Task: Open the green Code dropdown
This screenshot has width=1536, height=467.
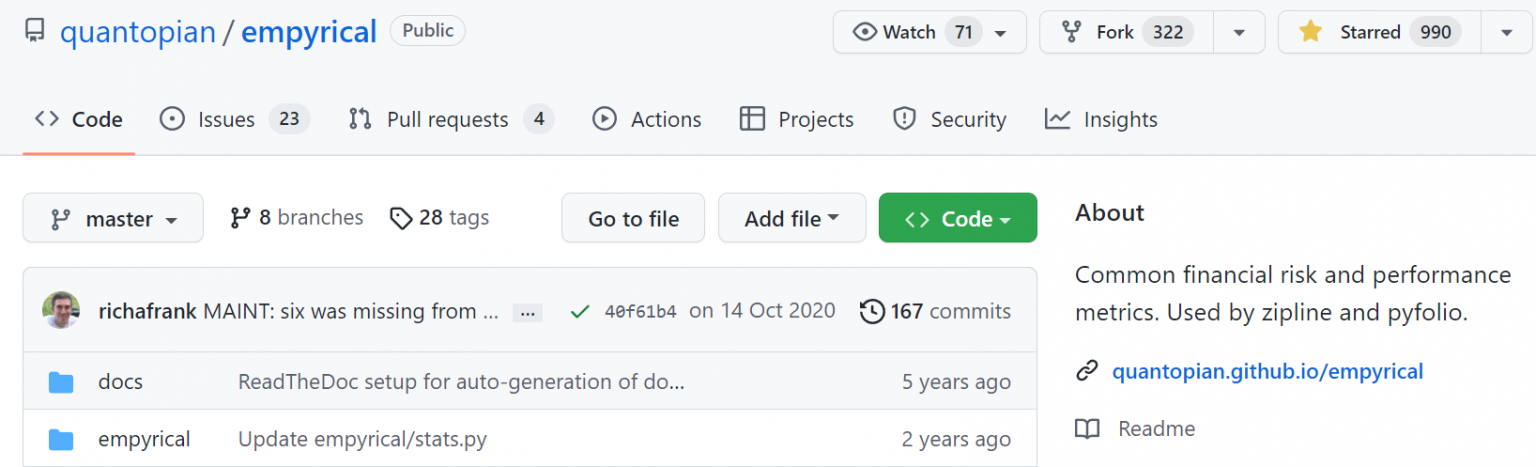Action: (957, 218)
